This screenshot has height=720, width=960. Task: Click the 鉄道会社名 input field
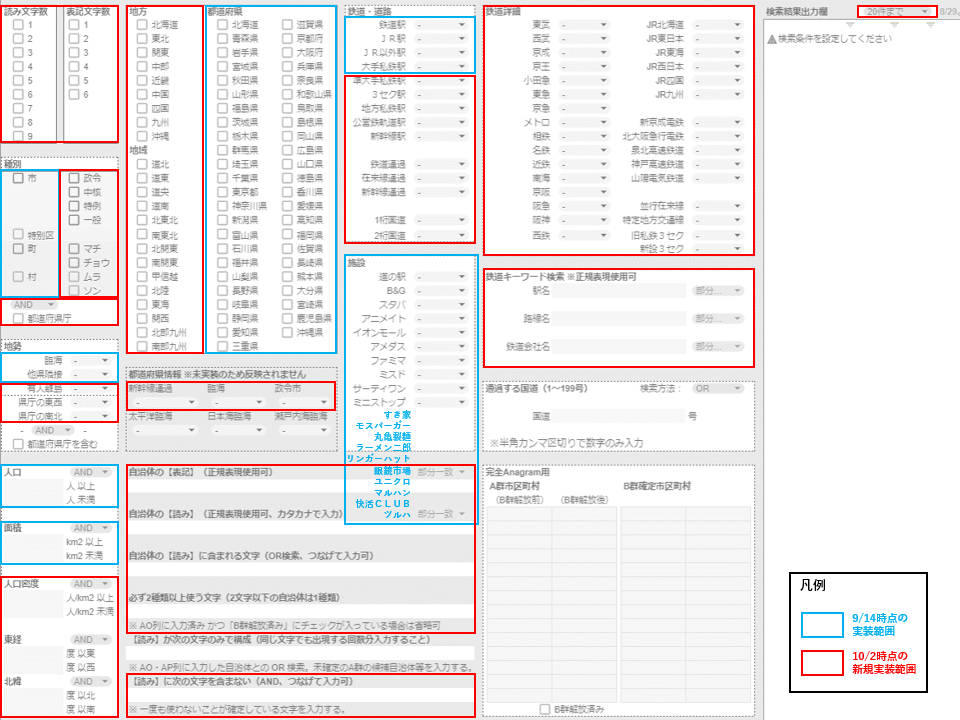(618, 347)
